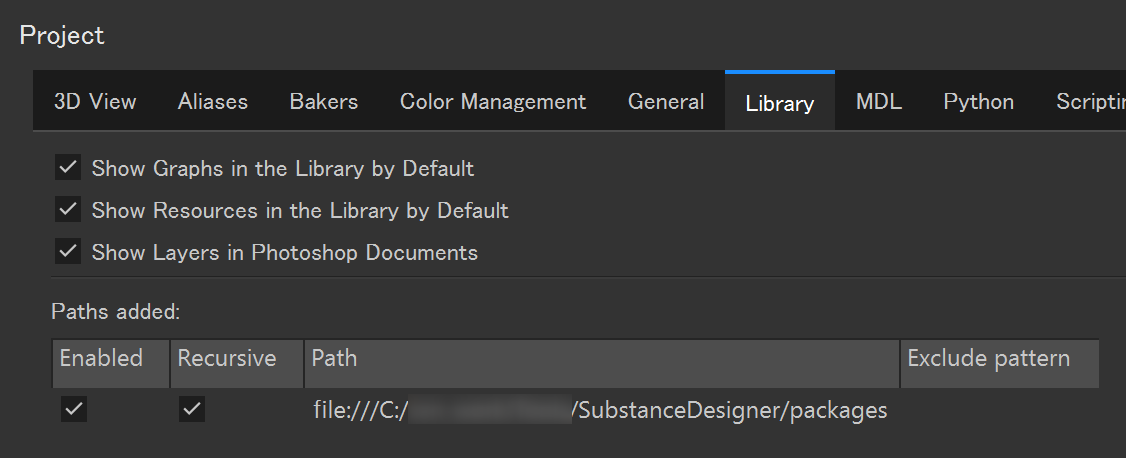Screen dimensions: 1126x458
Task: Select the Bakers tab
Action: [324, 101]
